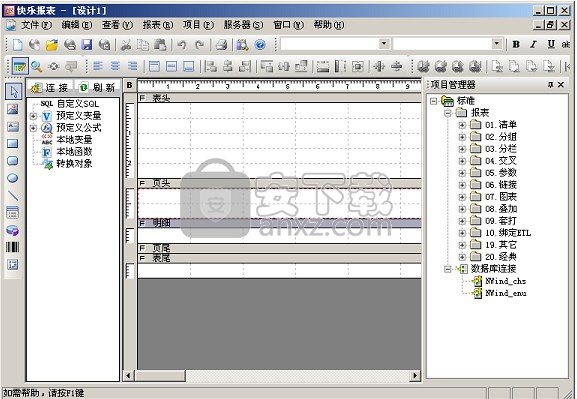Open the 查看(V) menu

tap(117, 25)
